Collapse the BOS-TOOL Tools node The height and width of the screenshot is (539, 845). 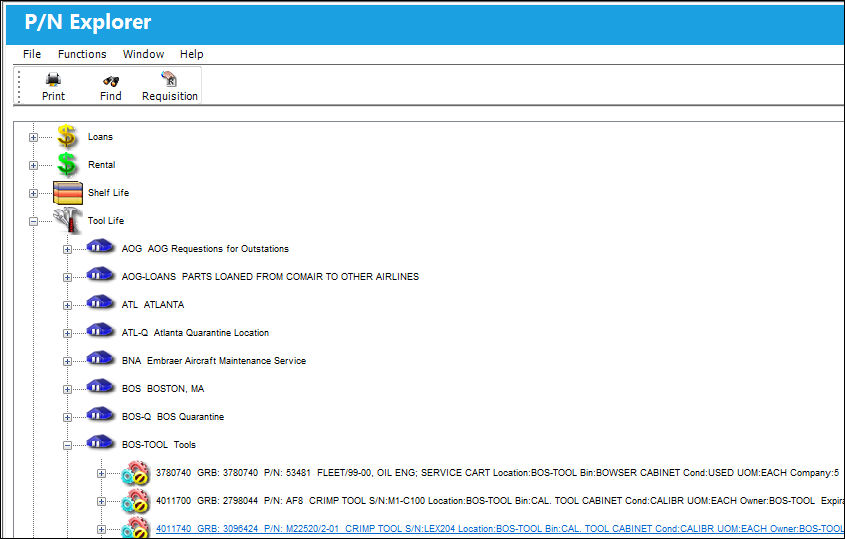coord(67,446)
